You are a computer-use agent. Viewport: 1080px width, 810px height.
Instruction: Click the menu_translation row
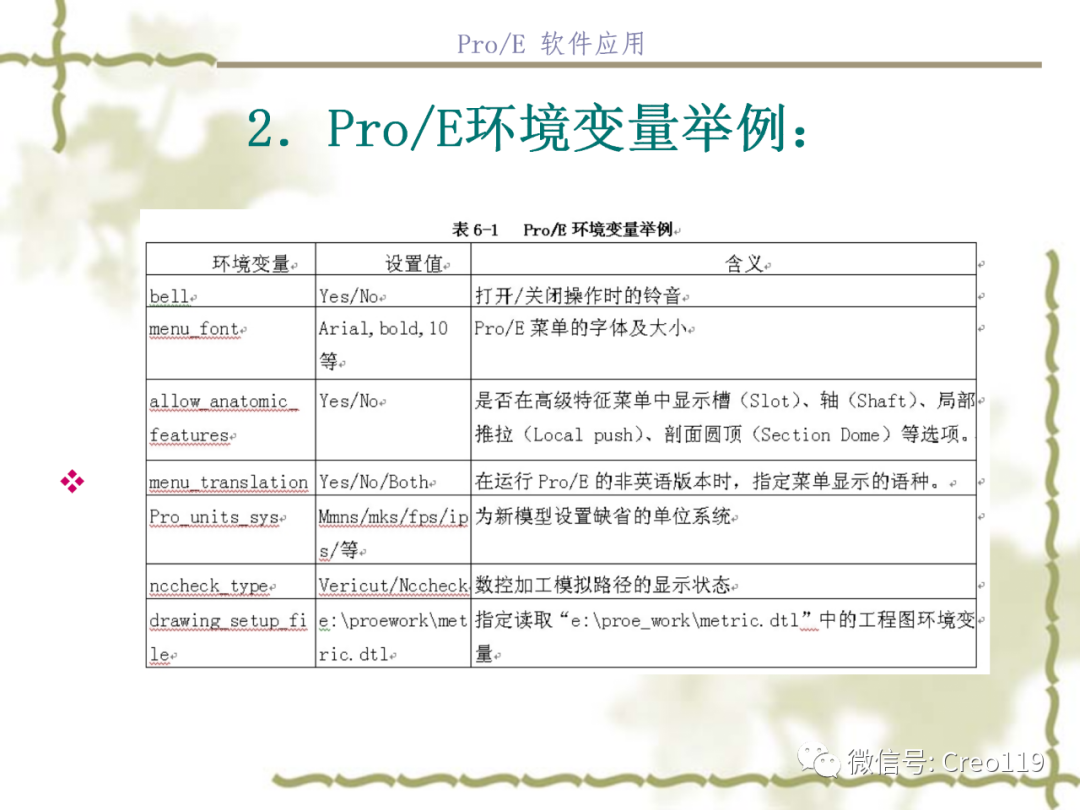229,483
